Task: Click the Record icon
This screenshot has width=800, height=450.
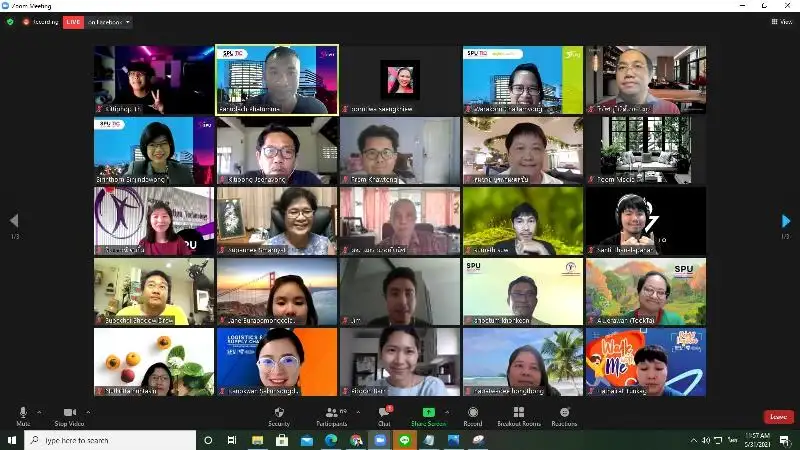Action: click(472, 412)
